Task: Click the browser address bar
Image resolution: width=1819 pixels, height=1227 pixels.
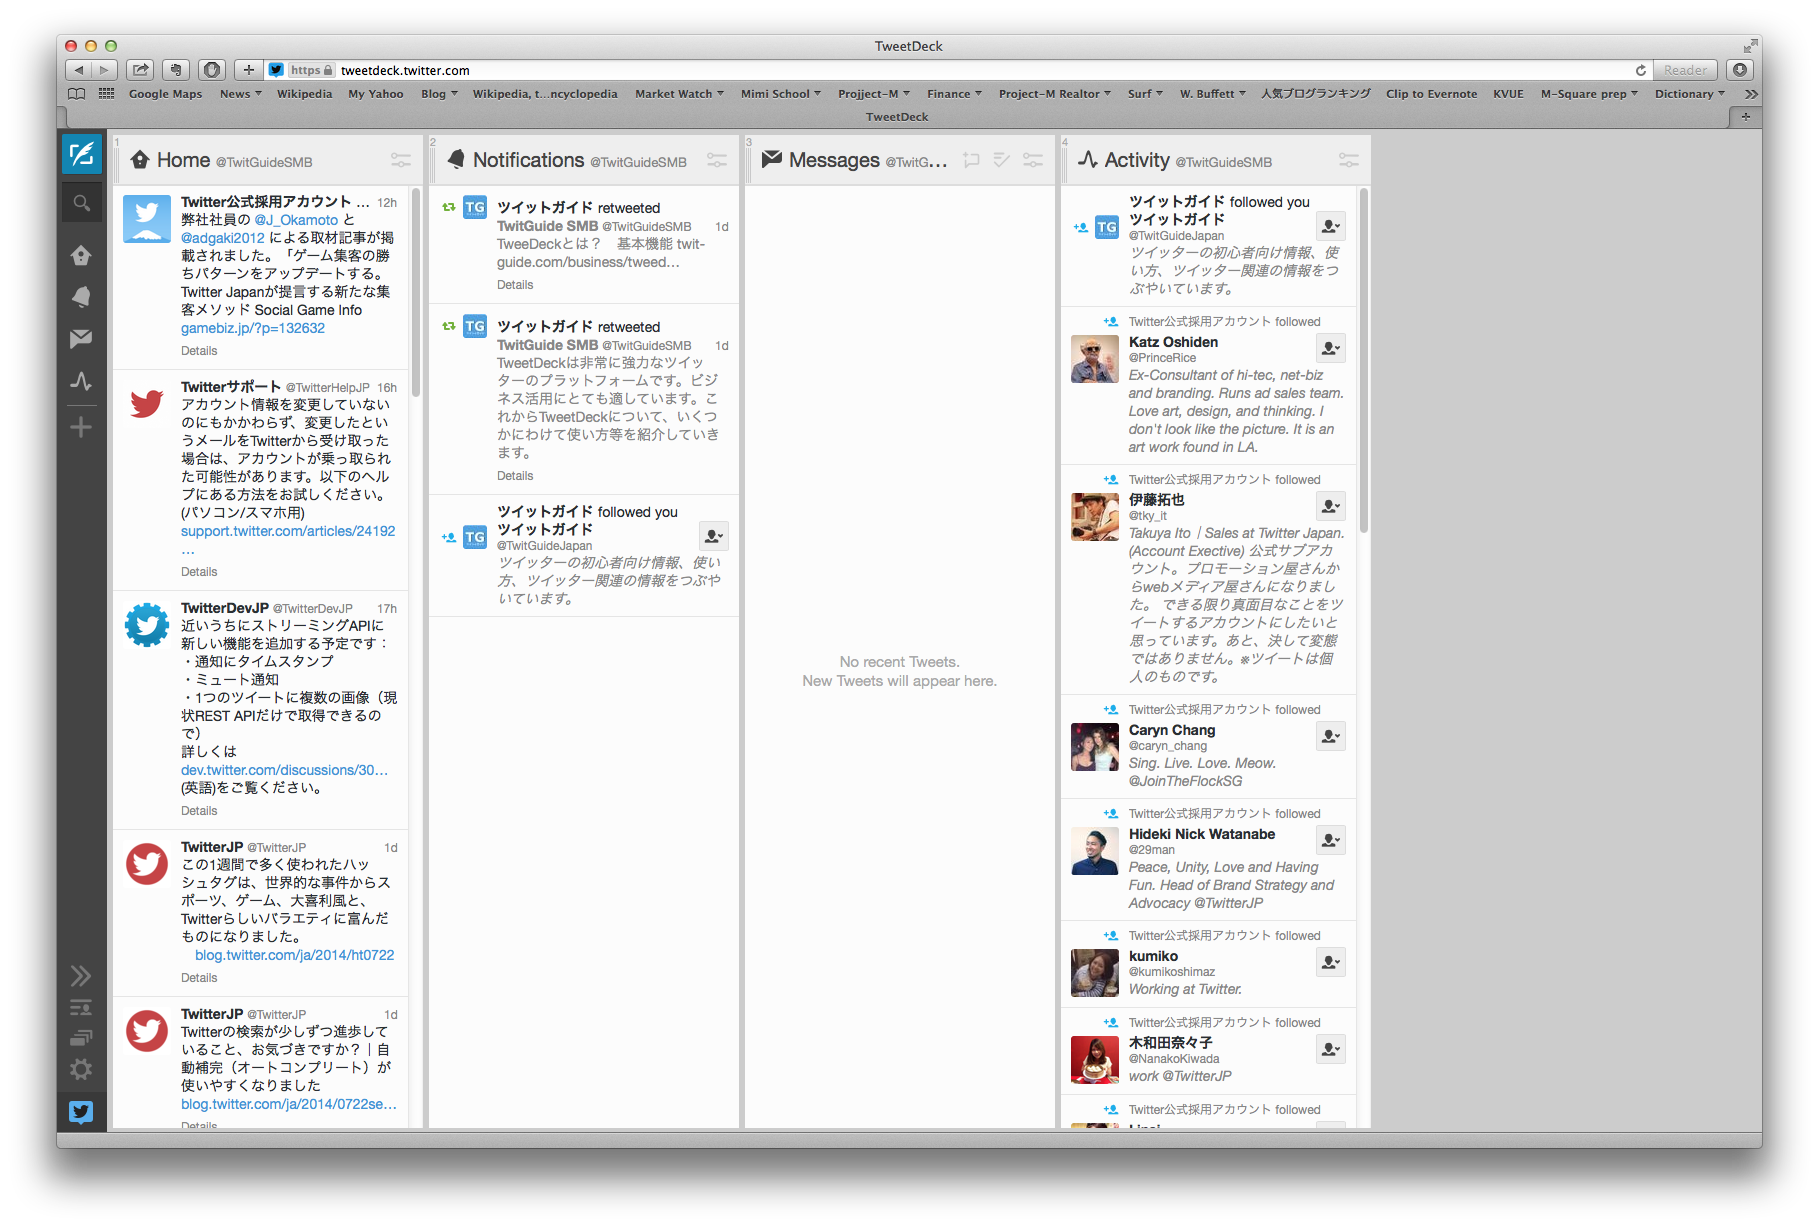Action: [x=900, y=70]
